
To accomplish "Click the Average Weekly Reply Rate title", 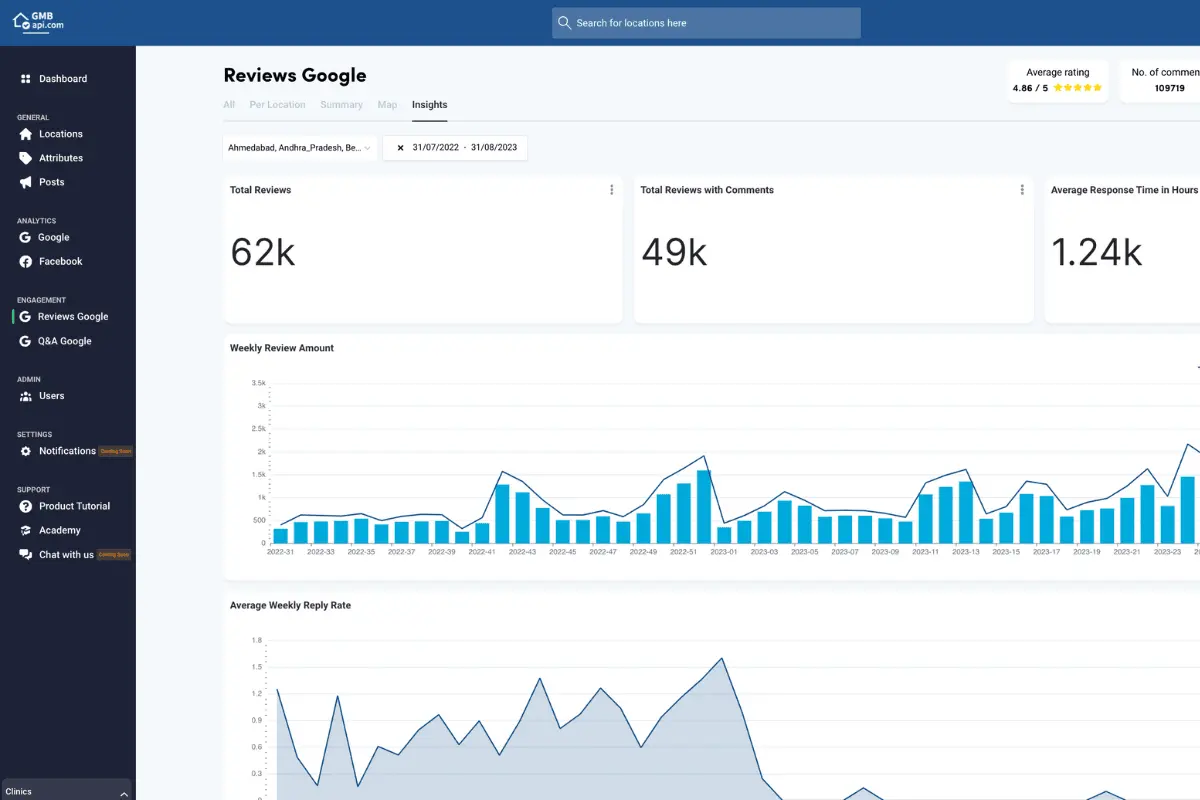I will (290, 605).
